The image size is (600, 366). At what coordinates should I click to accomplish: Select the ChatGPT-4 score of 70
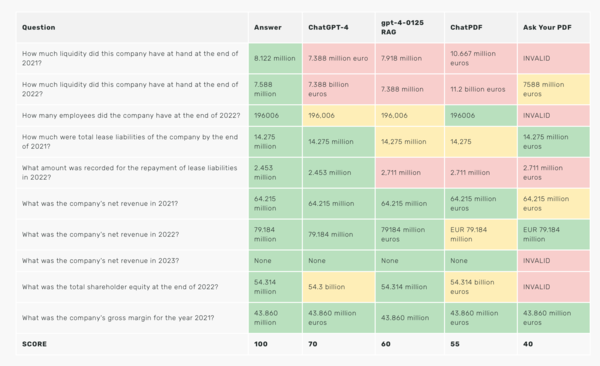click(313, 344)
